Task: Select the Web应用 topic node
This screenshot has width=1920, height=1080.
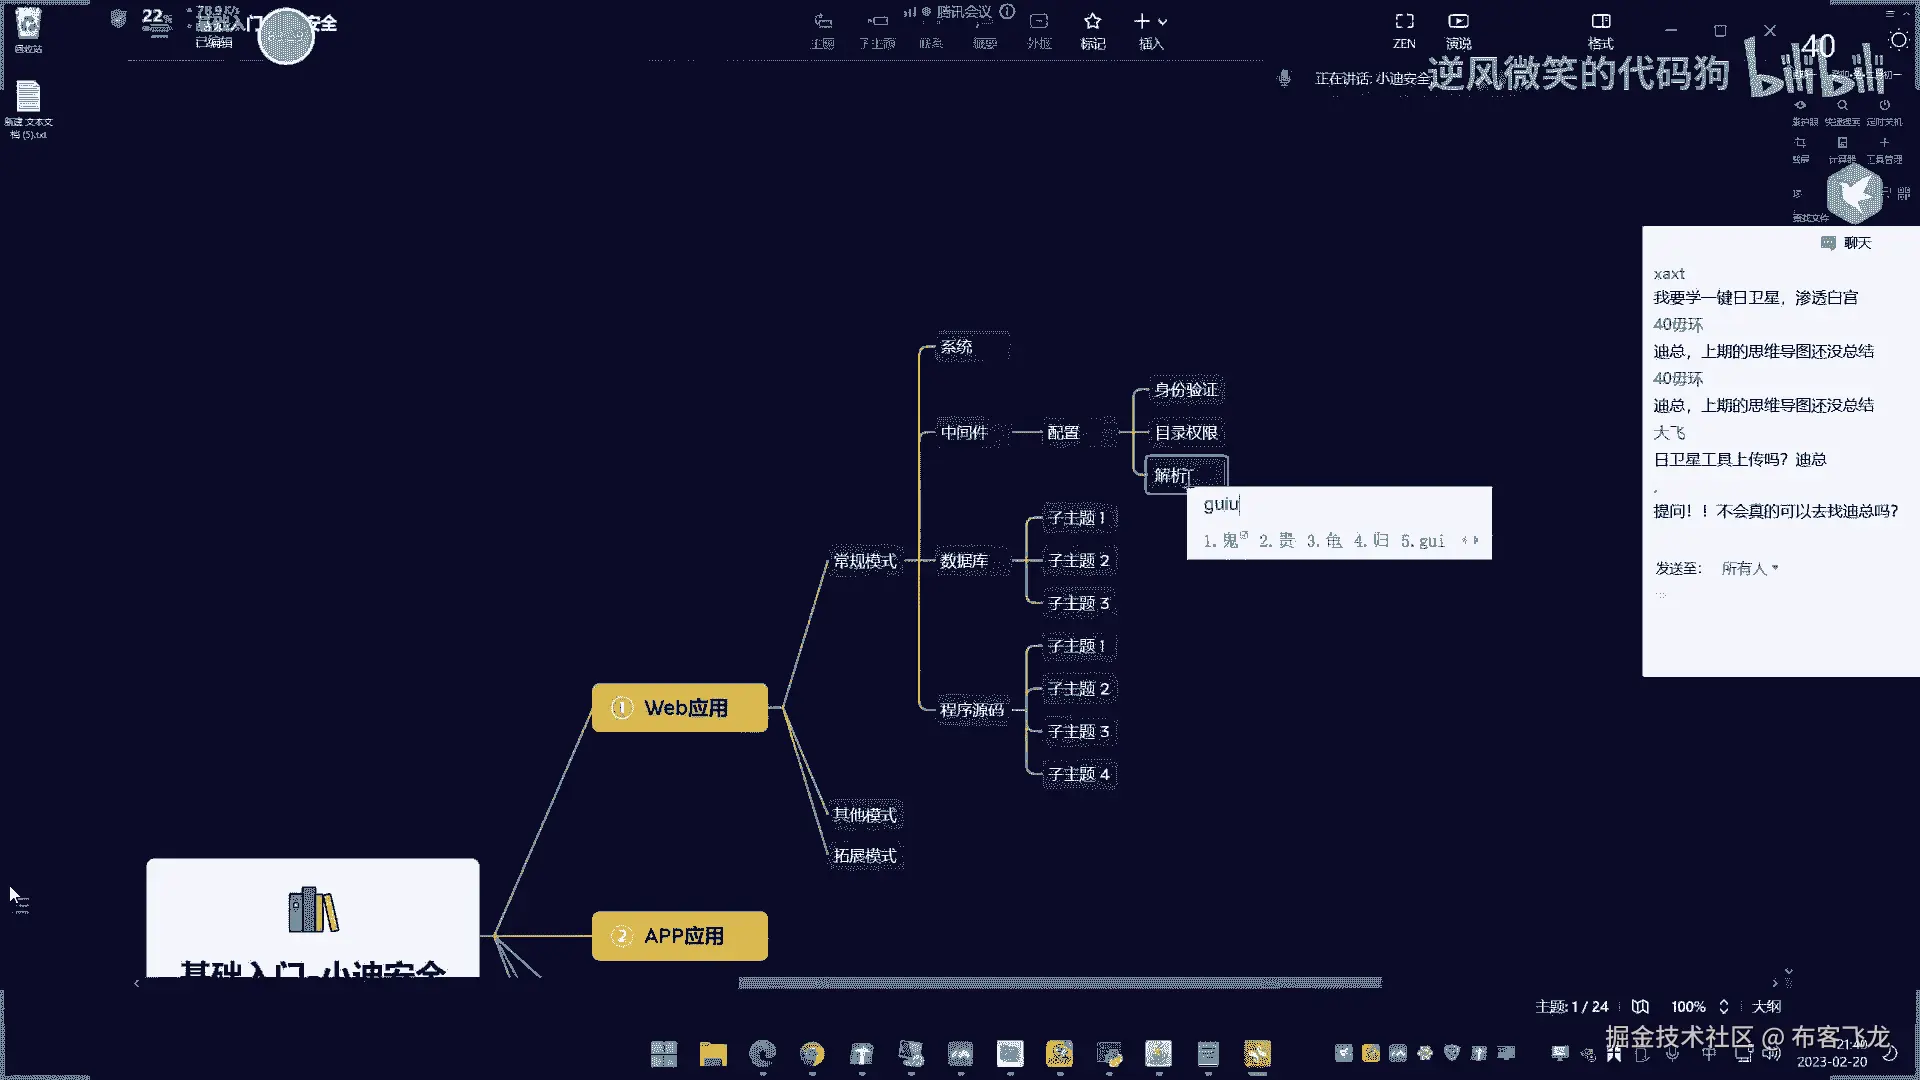Action: coord(680,708)
